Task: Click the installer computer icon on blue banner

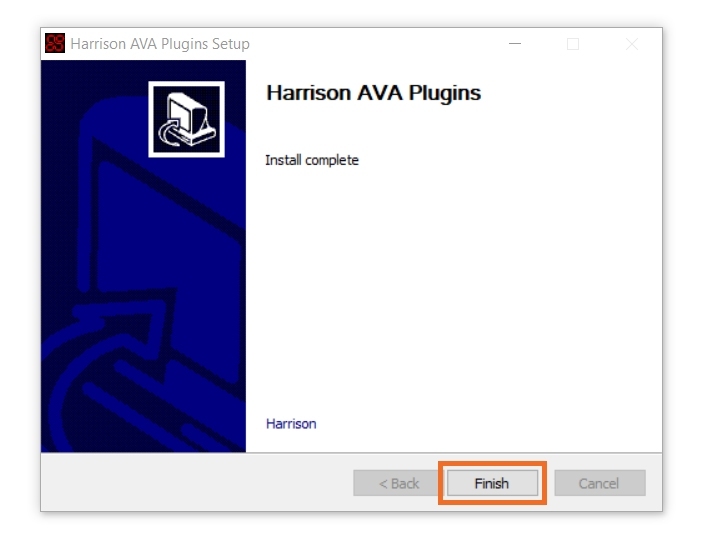Action: pyautogui.click(x=186, y=119)
